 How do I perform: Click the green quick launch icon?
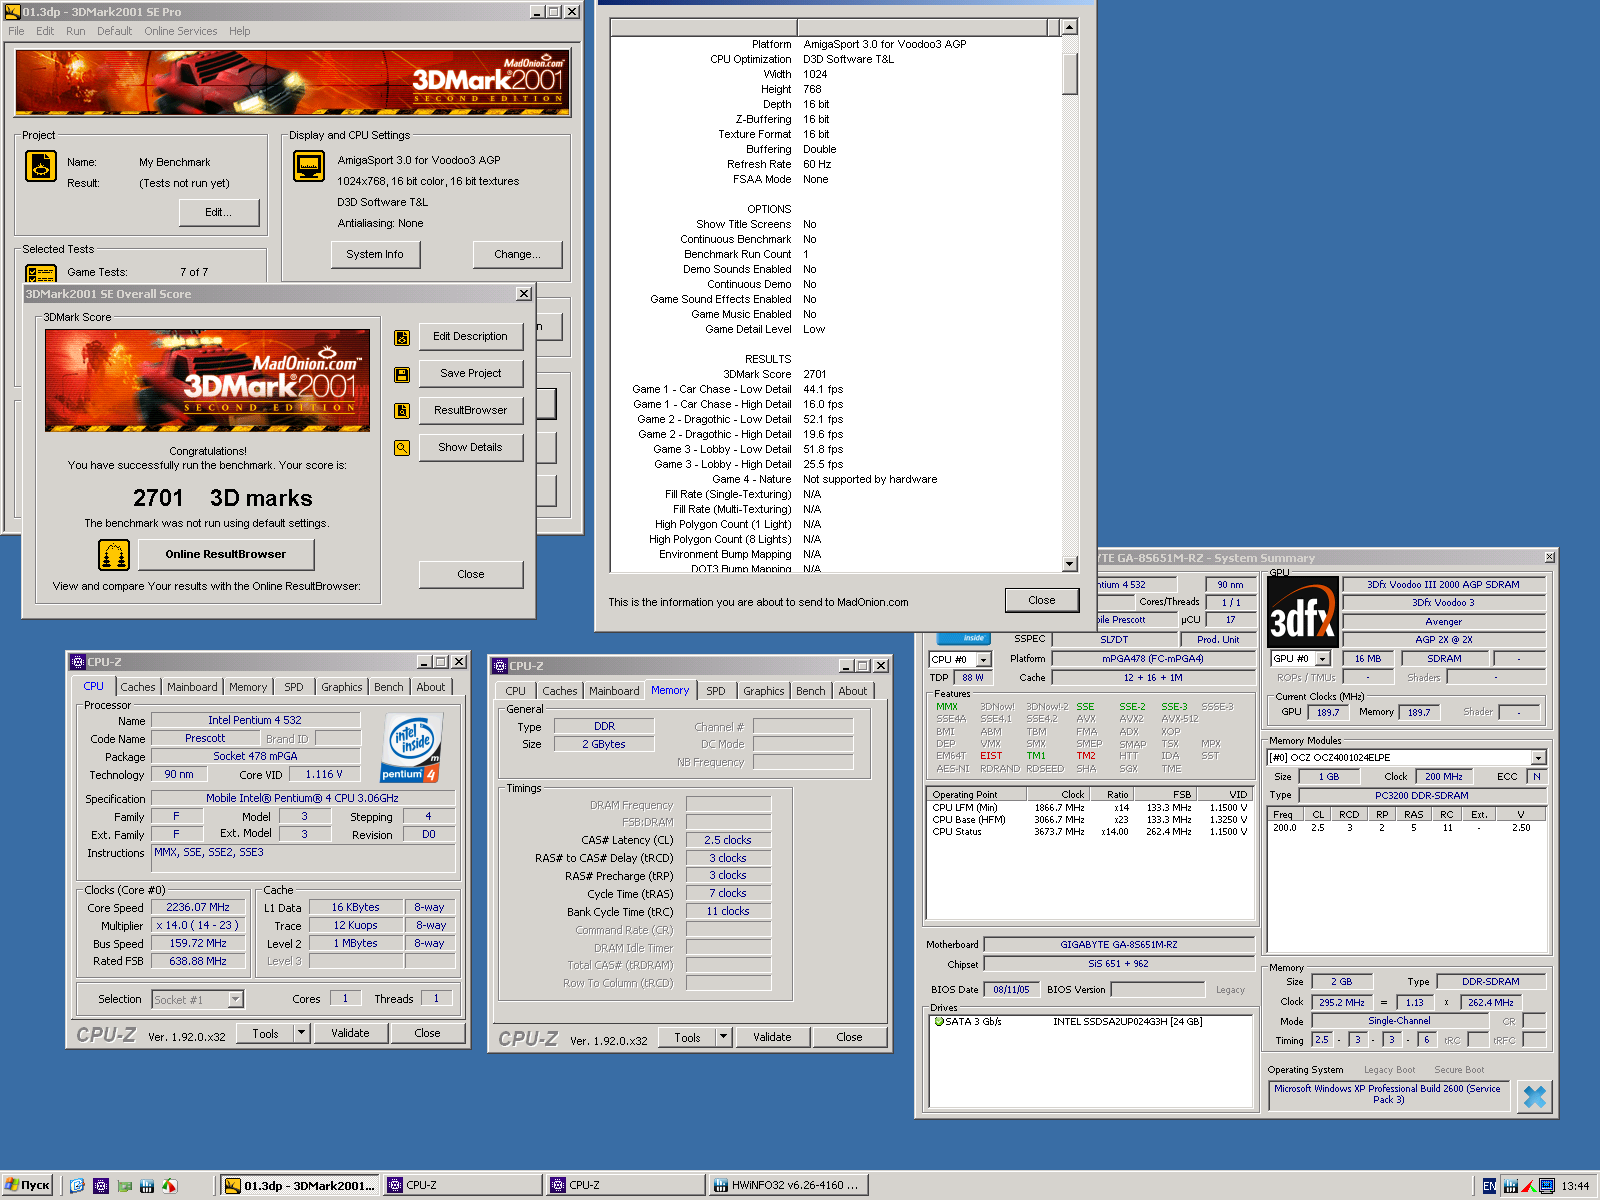tap(125, 1186)
